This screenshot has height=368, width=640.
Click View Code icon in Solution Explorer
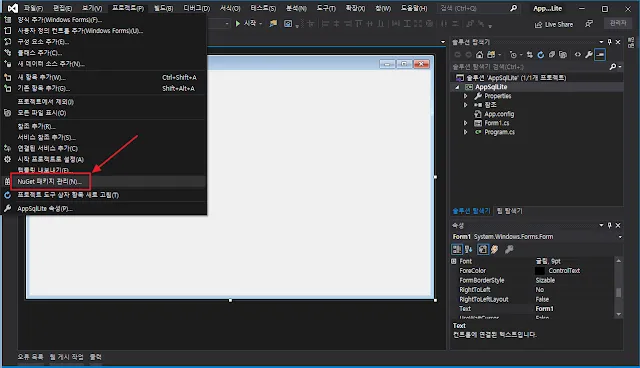[x=578, y=55]
